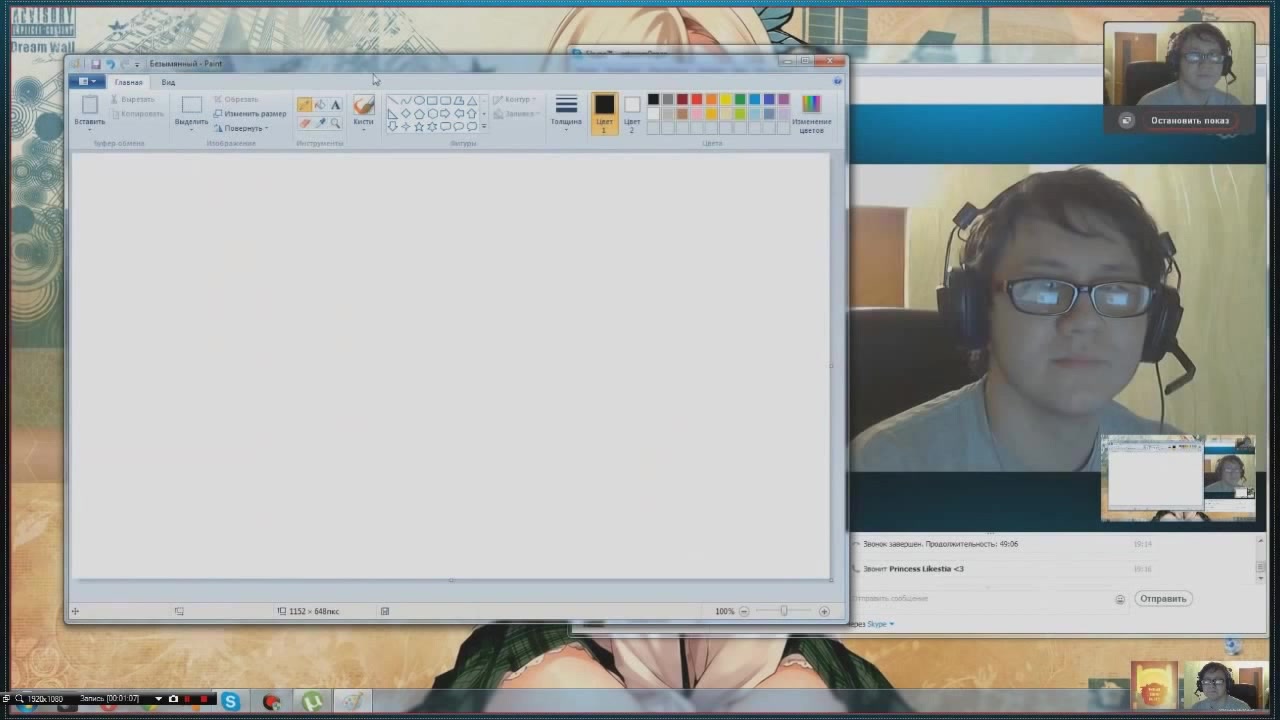This screenshot has height=720, width=1280.
Task: Pick the Color picker eyedropper tool
Action: pyautogui.click(x=320, y=123)
